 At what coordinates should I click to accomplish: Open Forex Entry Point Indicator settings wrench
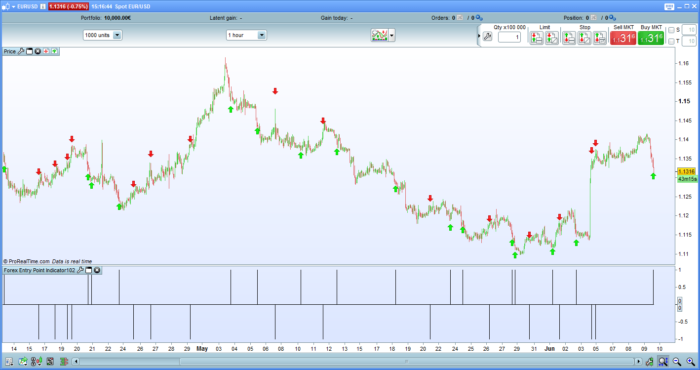[x=80, y=270]
